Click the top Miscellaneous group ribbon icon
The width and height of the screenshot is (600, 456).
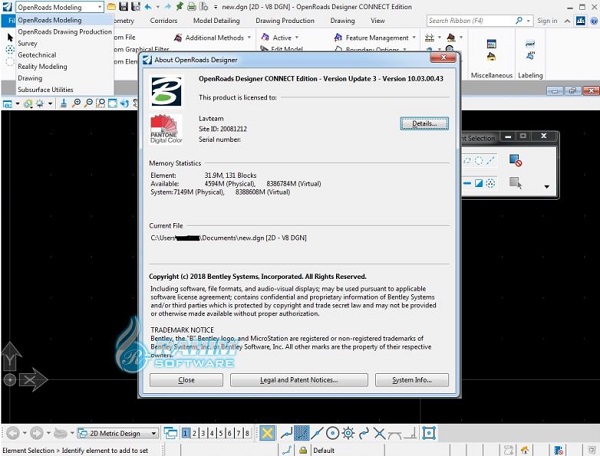(491, 44)
